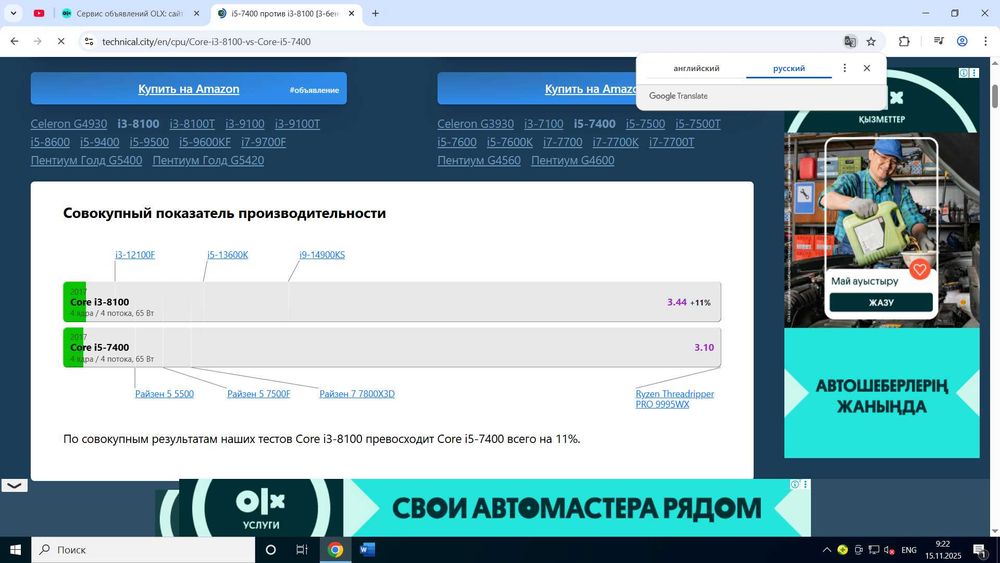Open the i3-8100T link
Image resolution: width=1000 pixels, height=563 pixels.
pyautogui.click(x=192, y=124)
